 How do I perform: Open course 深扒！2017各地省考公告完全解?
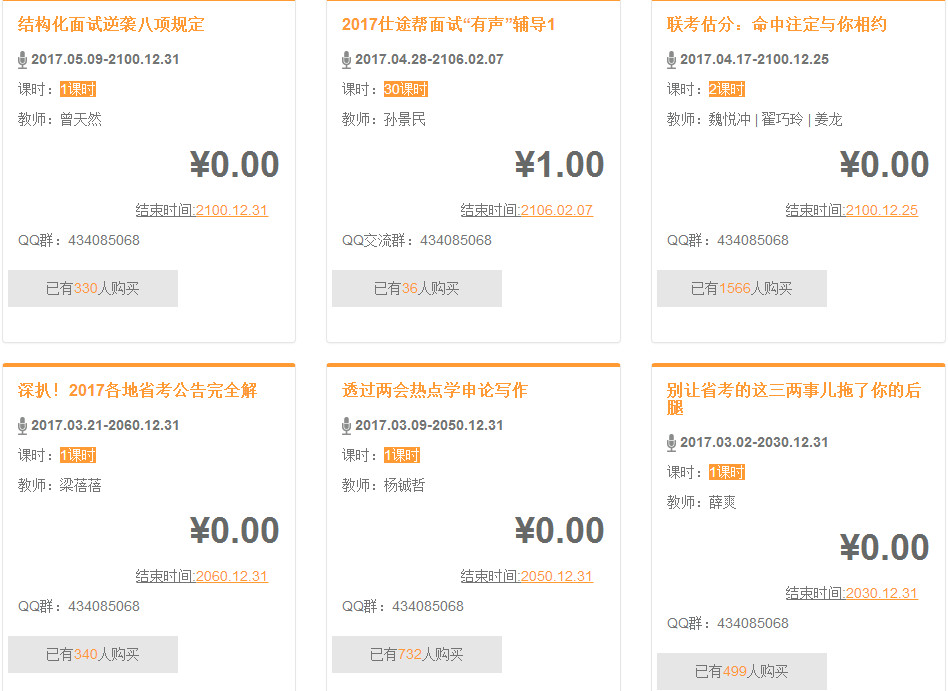pos(138,391)
